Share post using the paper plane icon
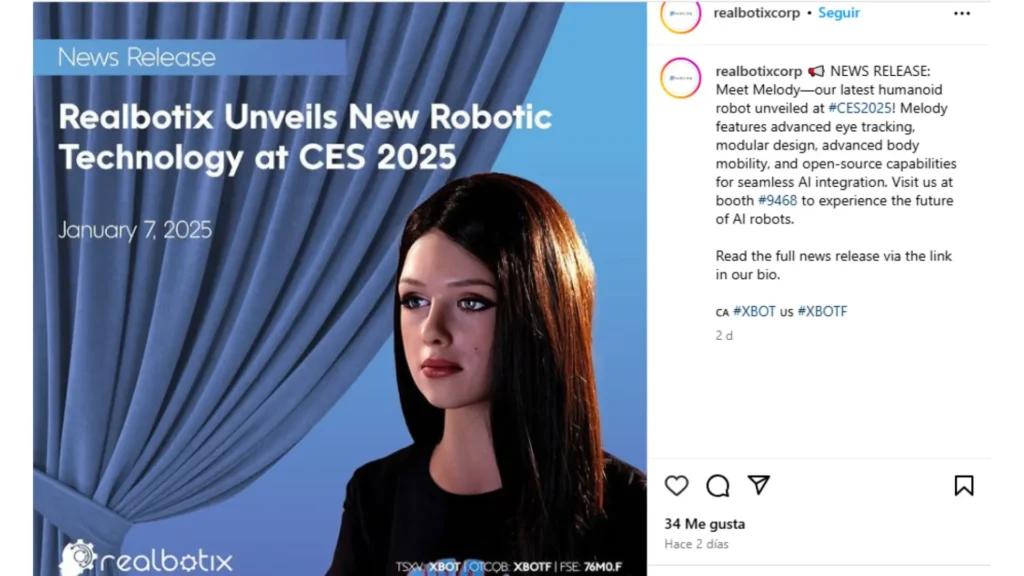 [758, 485]
